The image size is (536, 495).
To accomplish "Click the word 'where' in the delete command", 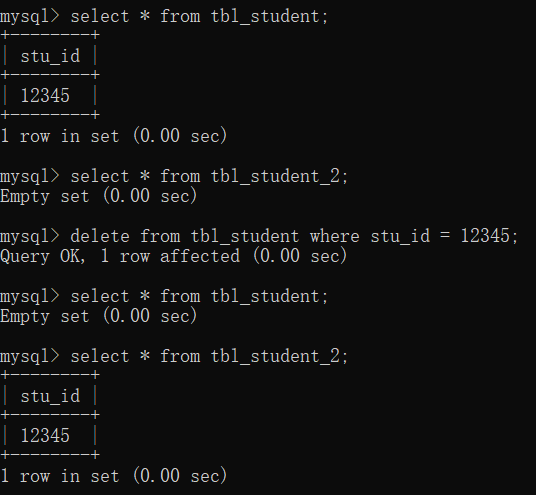I will pos(335,236).
